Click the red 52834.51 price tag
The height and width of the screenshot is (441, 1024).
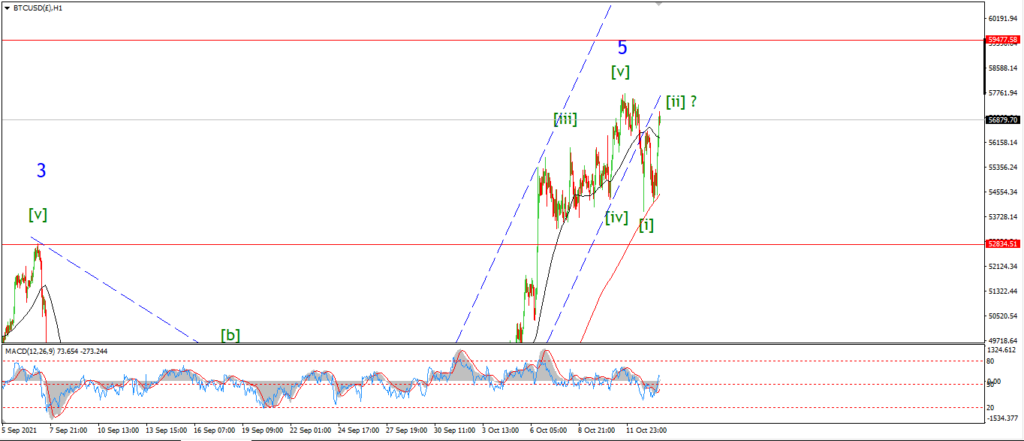(1003, 244)
